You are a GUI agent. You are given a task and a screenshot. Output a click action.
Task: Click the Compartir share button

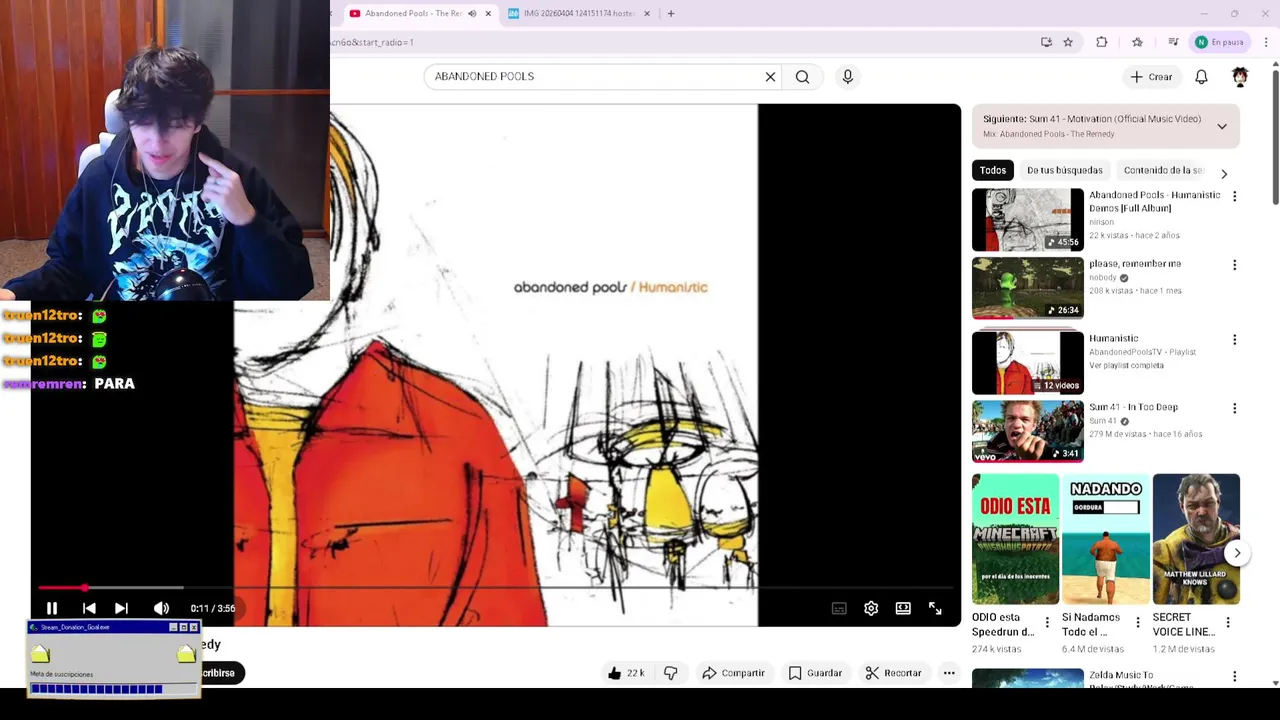point(733,673)
